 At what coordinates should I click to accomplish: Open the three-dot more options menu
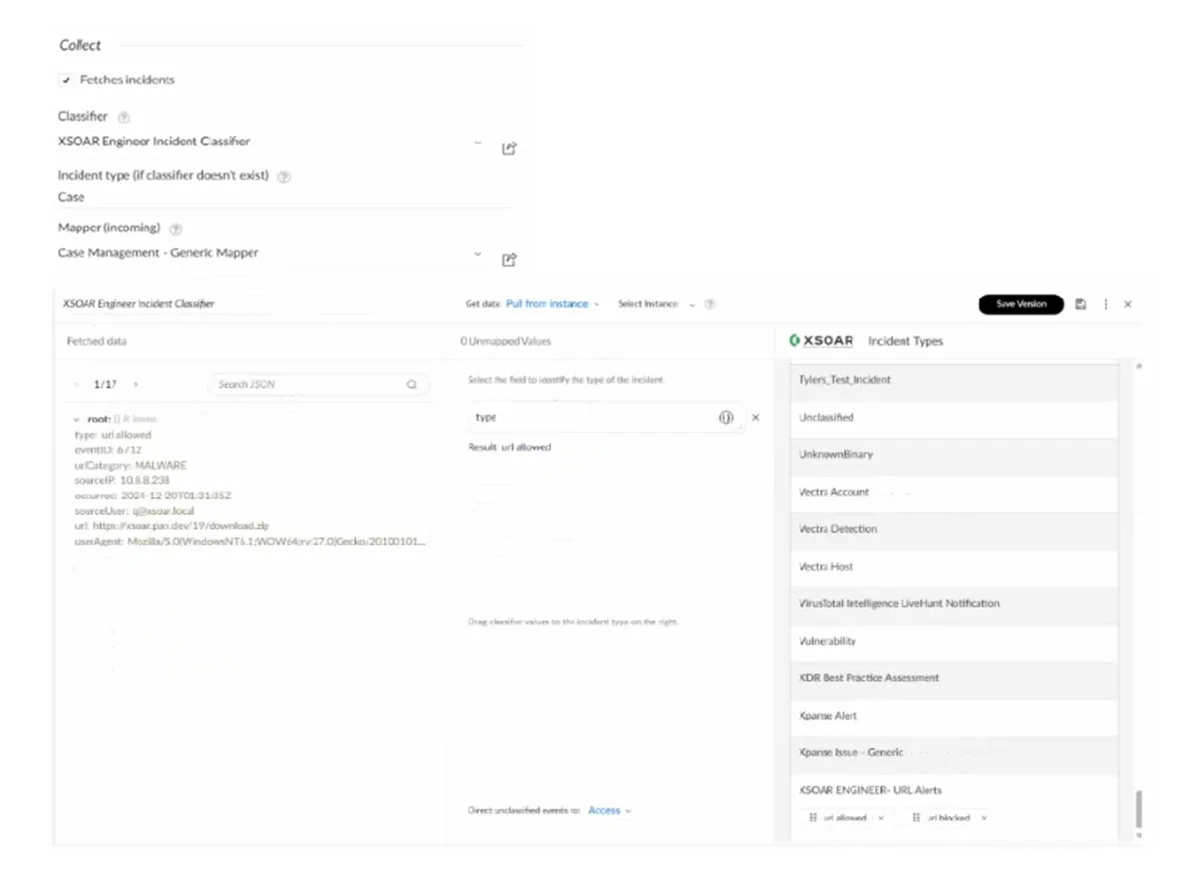coord(1106,304)
